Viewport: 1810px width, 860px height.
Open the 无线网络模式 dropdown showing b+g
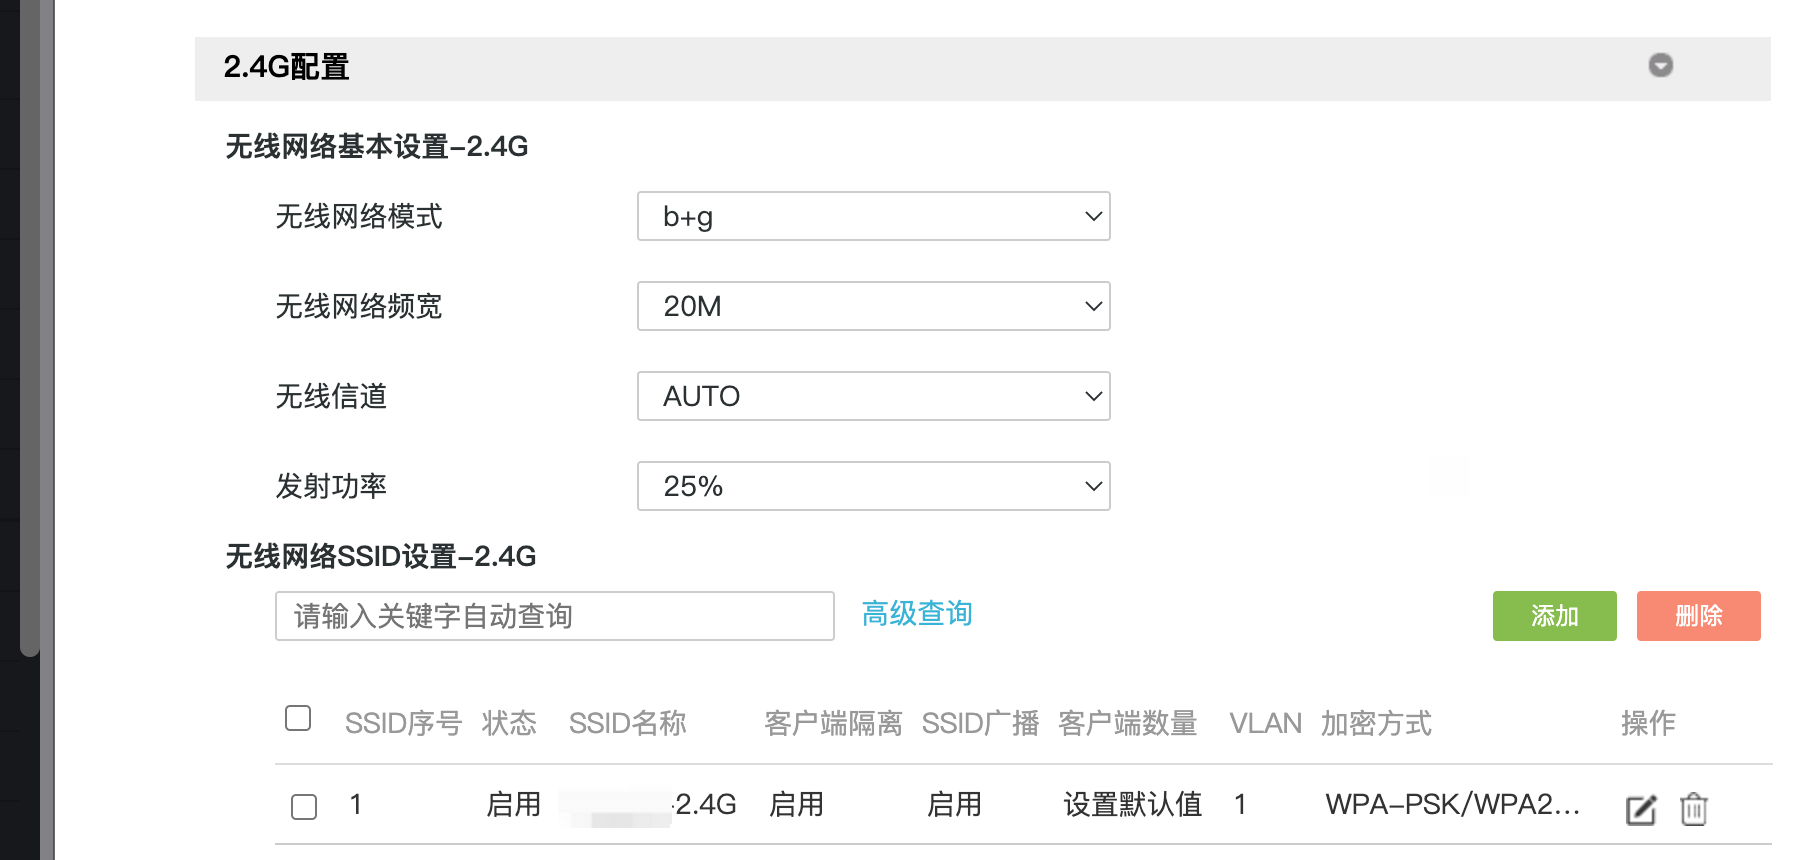(x=873, y=217)
